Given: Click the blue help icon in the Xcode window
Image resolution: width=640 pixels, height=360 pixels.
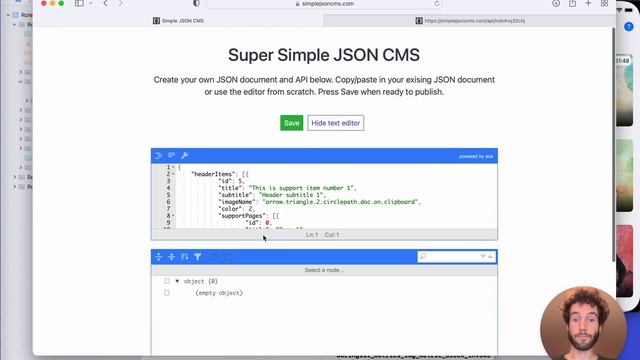Looking at the screenshot, I should click(629, 27).
